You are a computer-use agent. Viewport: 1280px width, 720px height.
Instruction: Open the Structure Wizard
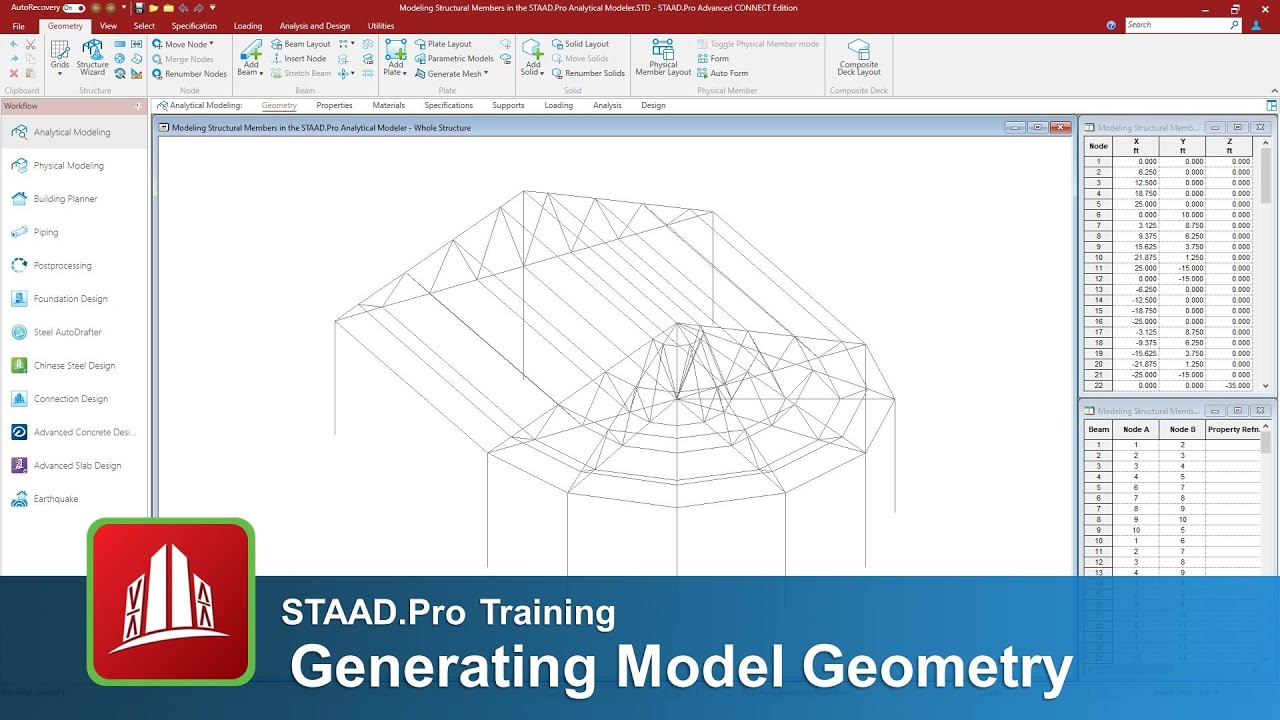coord(93,58)
